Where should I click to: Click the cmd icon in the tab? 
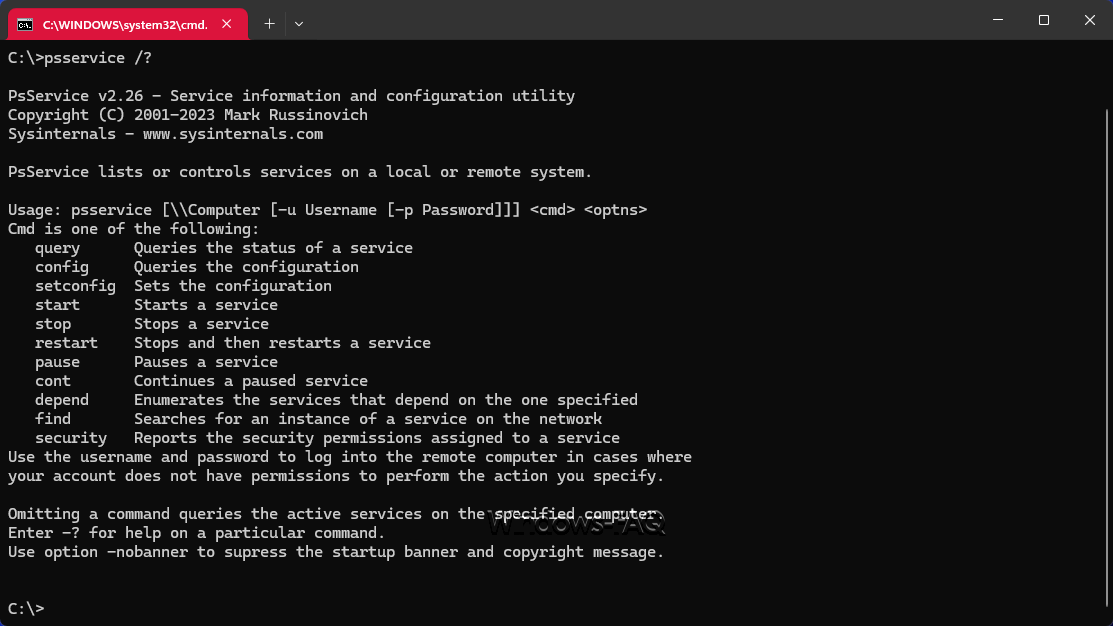pyautogui.click(x=25, y=24)
